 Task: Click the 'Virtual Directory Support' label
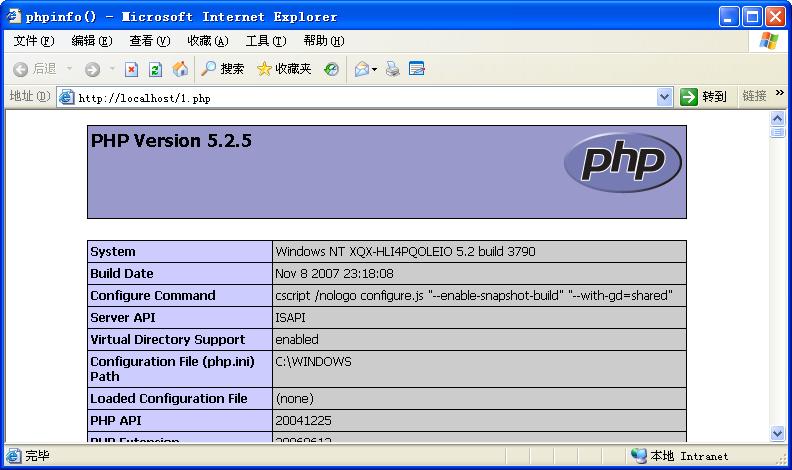[168, 340]
